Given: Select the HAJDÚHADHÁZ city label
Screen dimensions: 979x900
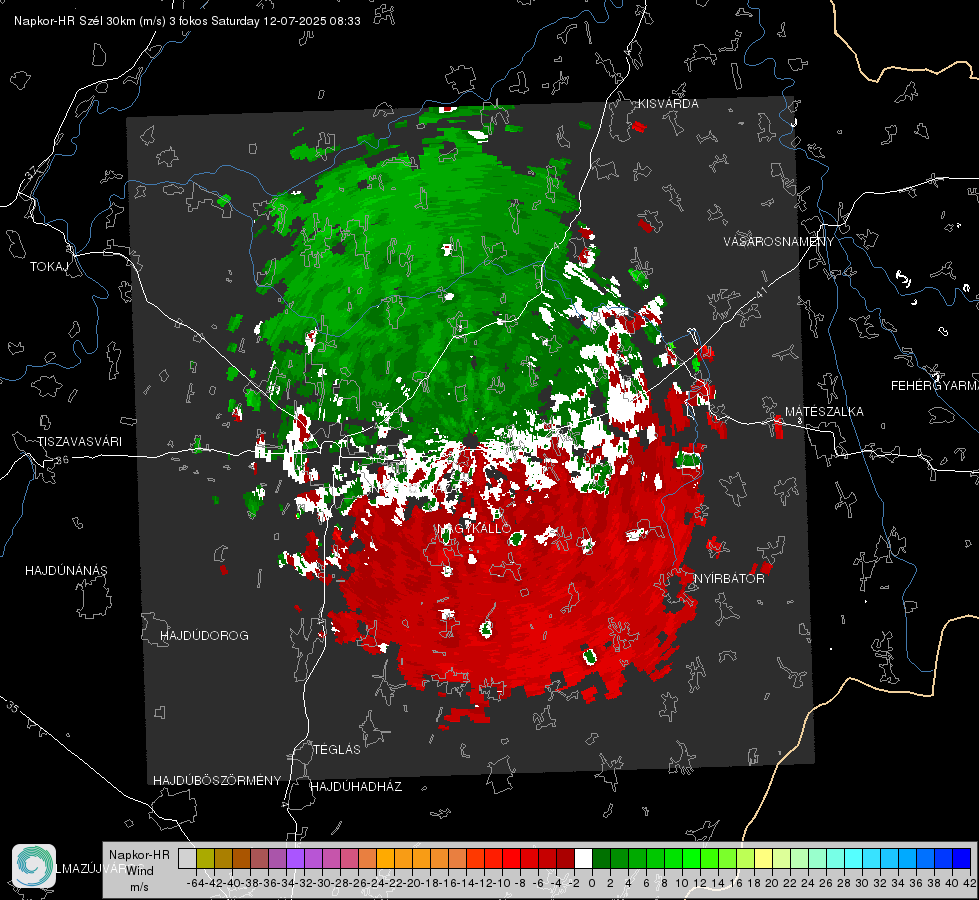Looking at the screenshot, I should tap(356, 786).
